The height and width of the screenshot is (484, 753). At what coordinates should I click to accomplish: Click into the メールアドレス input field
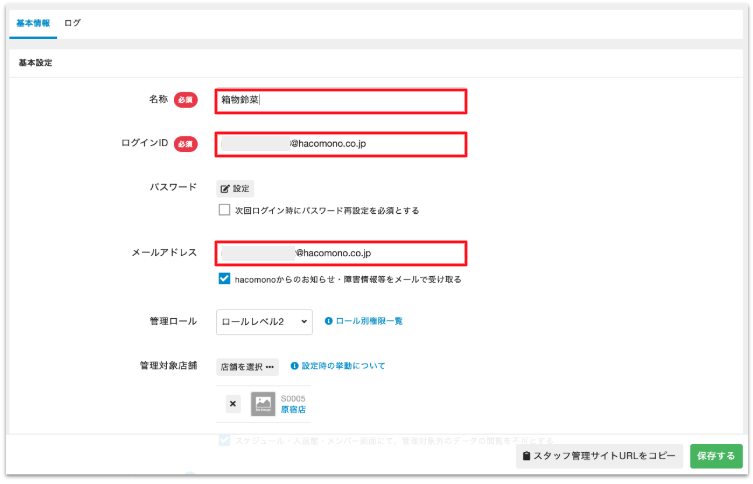coord(341,254)
